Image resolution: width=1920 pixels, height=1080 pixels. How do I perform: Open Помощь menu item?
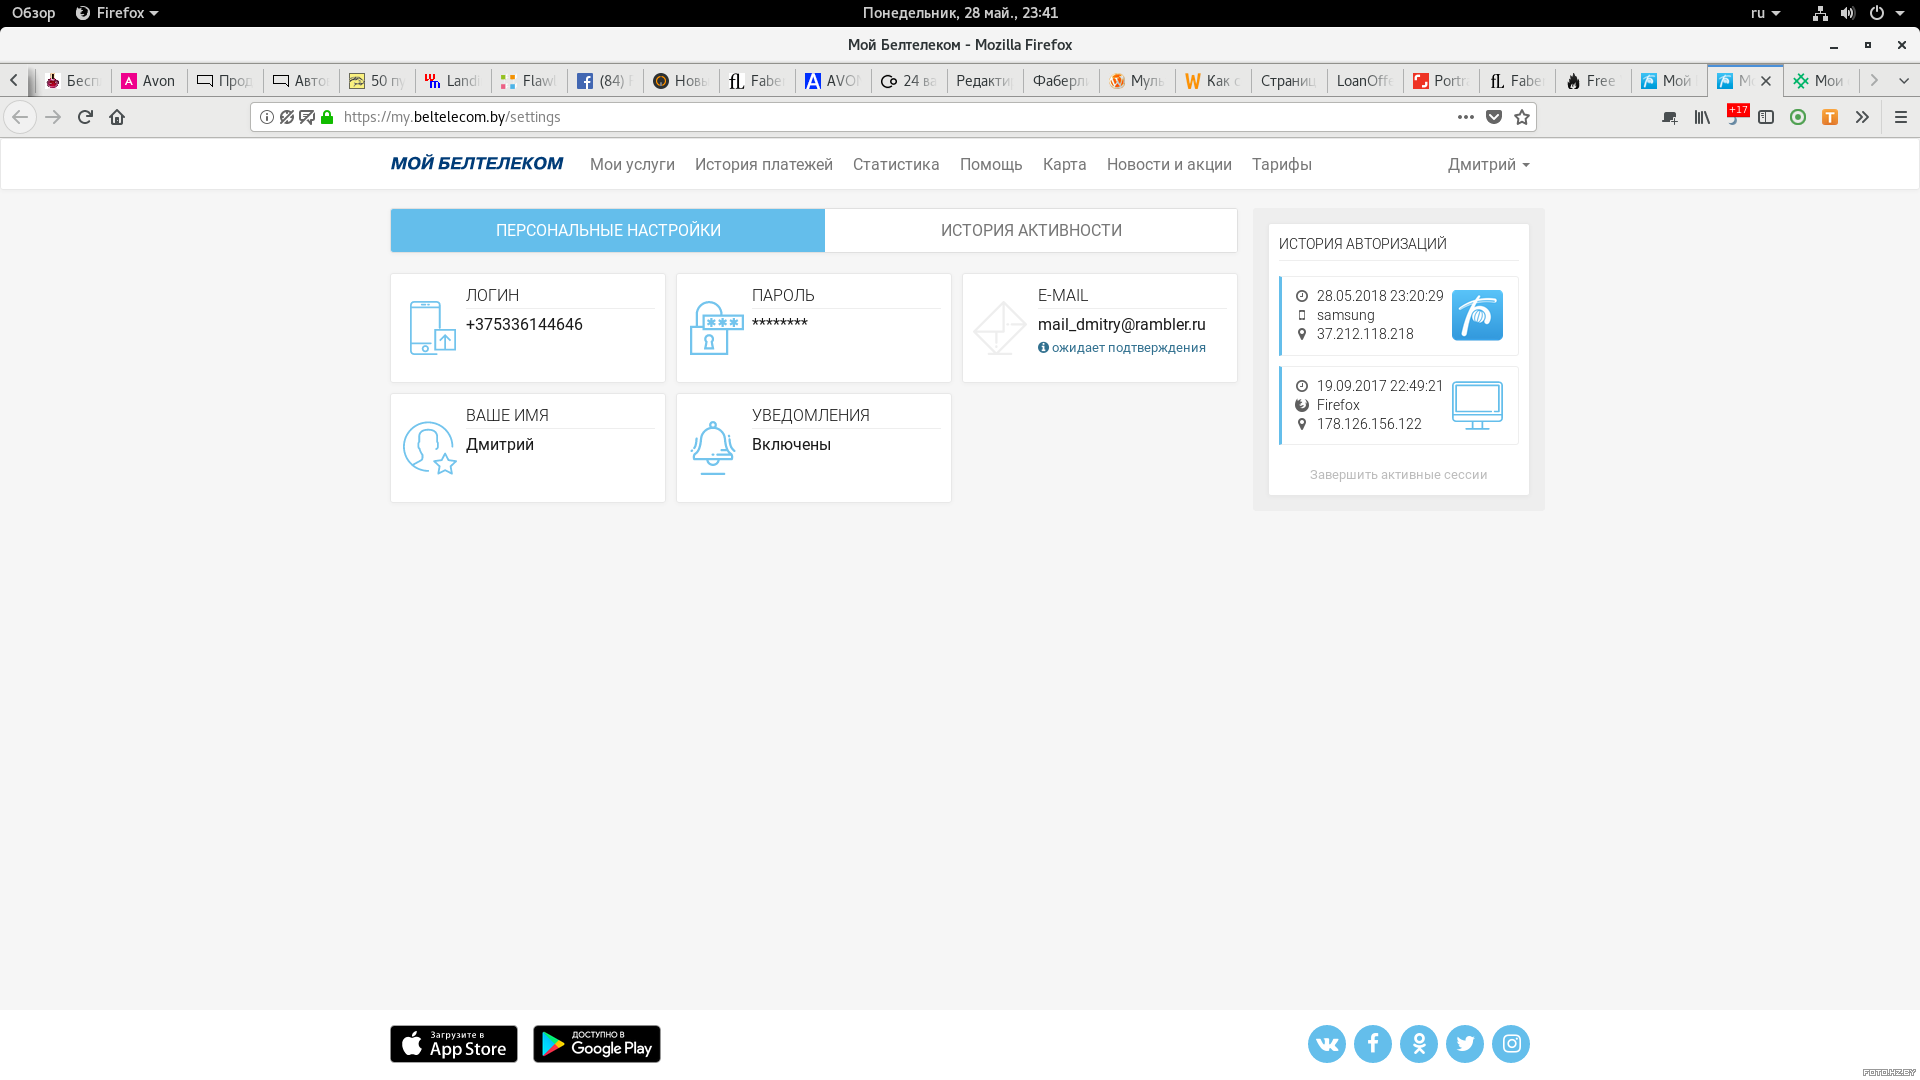991,164
